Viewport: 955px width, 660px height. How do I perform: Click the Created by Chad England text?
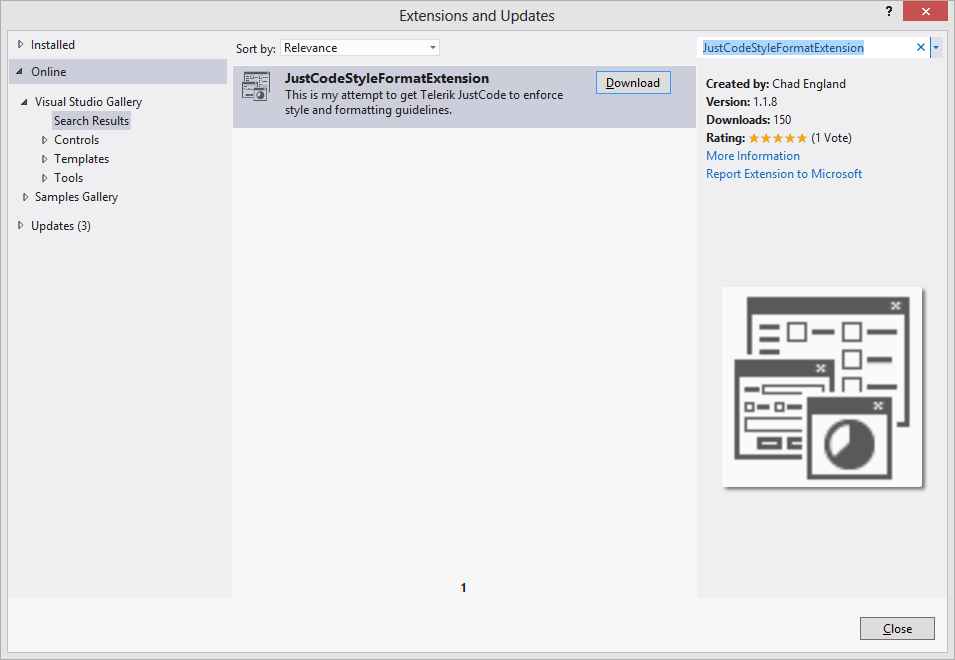[x=776, y=84]
